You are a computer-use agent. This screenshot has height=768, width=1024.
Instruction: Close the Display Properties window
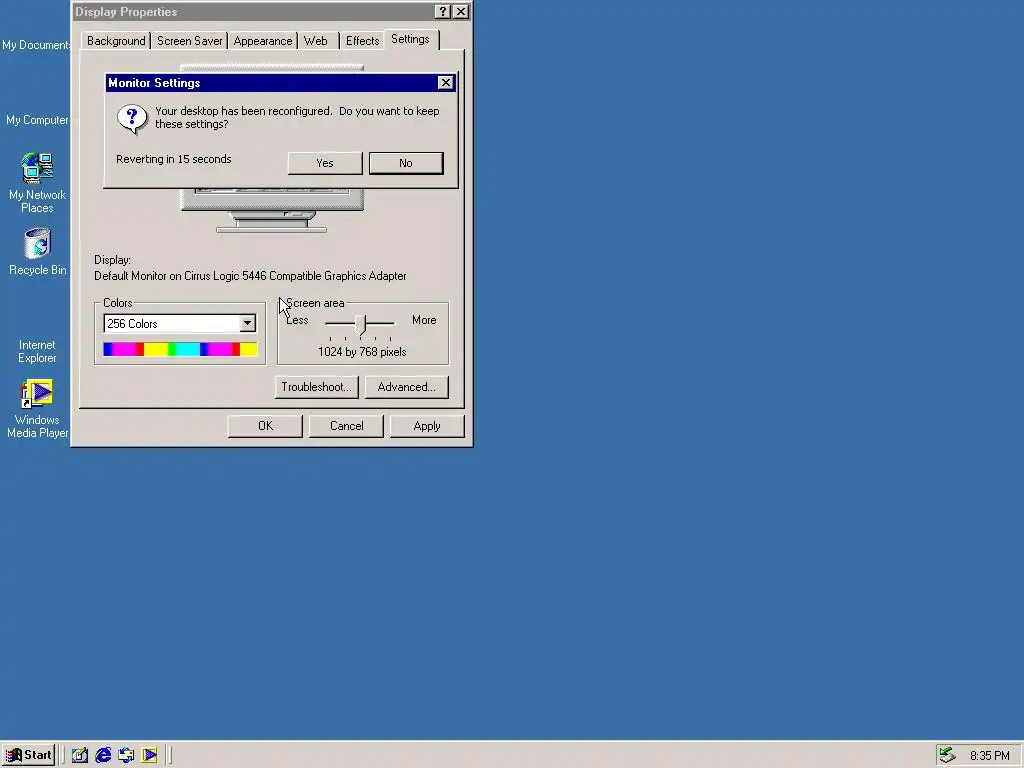click(461, 12)
